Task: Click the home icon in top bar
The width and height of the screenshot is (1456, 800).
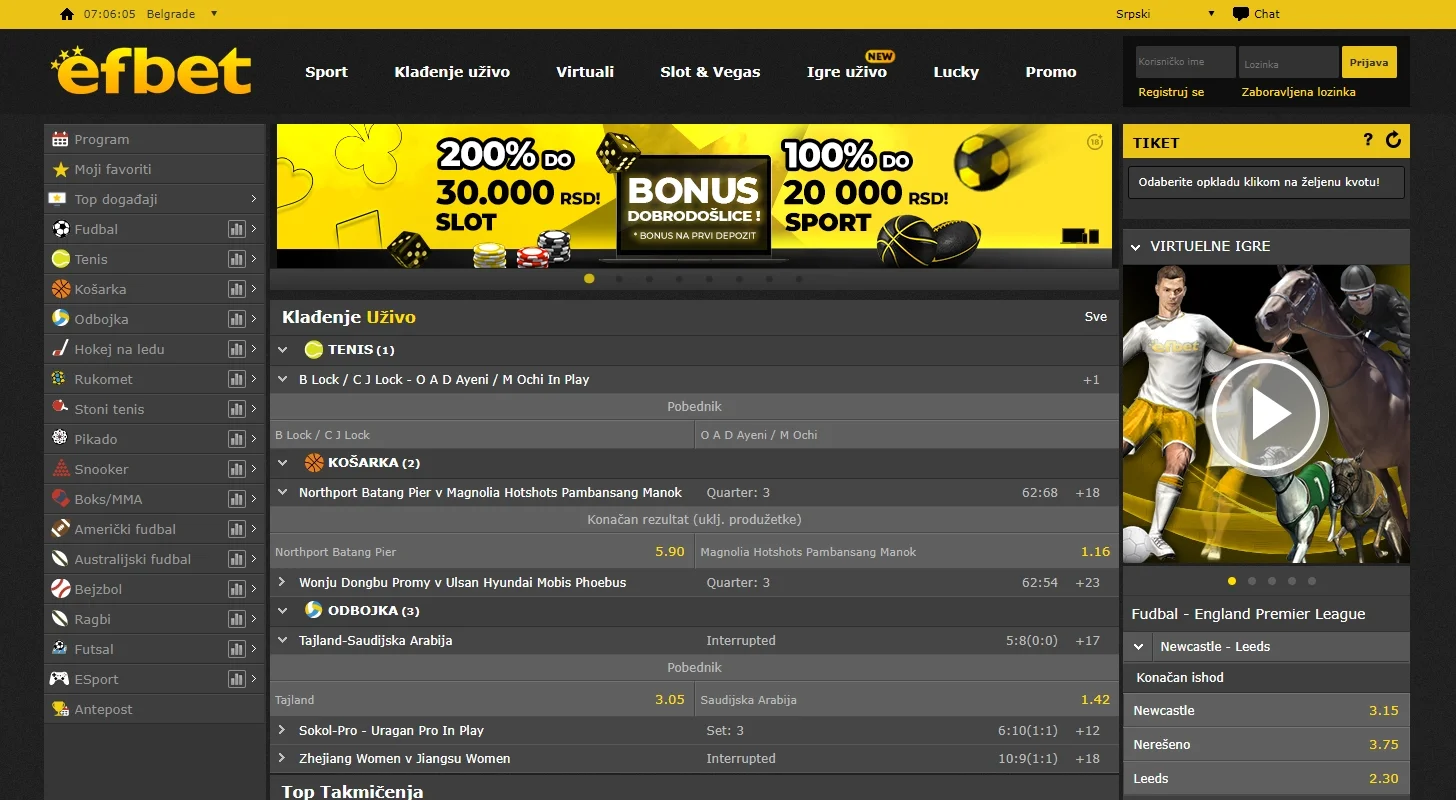Action: (67, 14)
